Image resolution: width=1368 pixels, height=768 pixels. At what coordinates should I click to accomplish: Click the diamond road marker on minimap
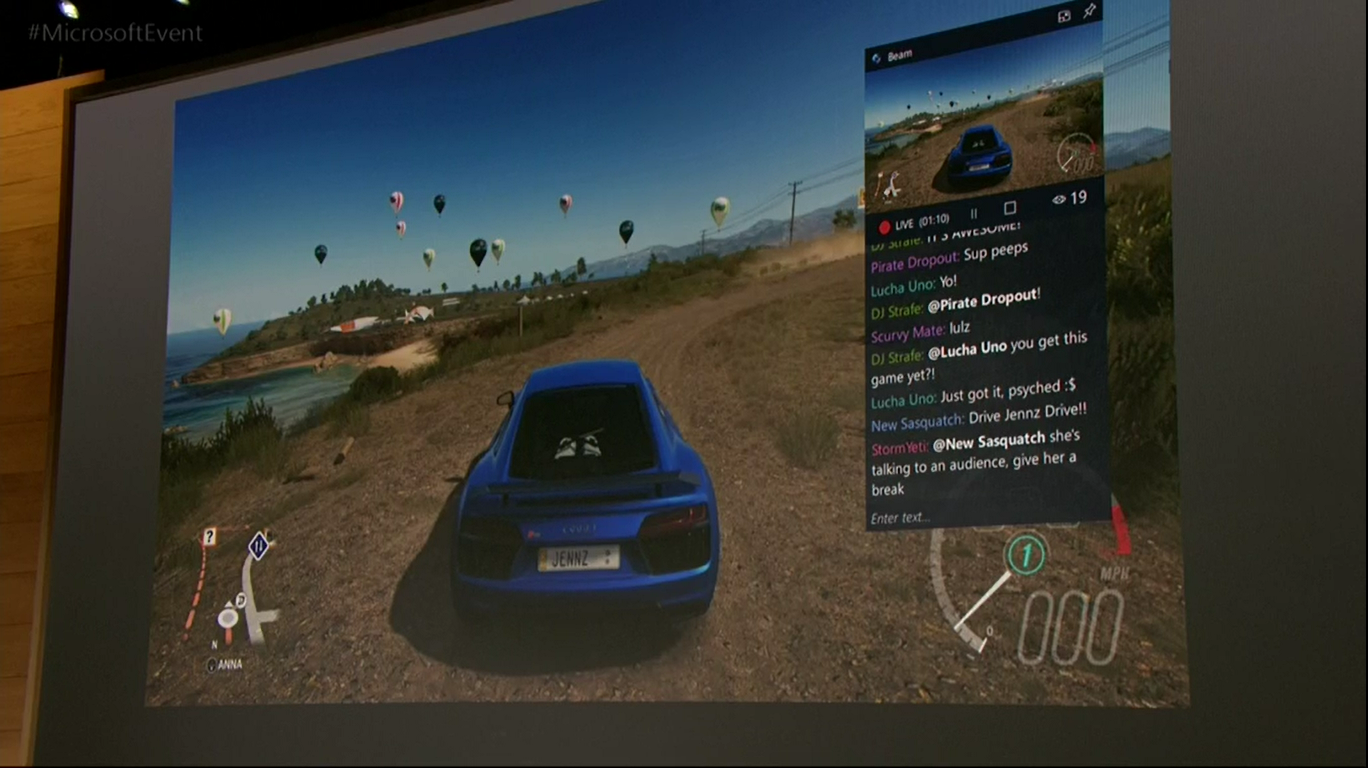click(x=258, y=546)
